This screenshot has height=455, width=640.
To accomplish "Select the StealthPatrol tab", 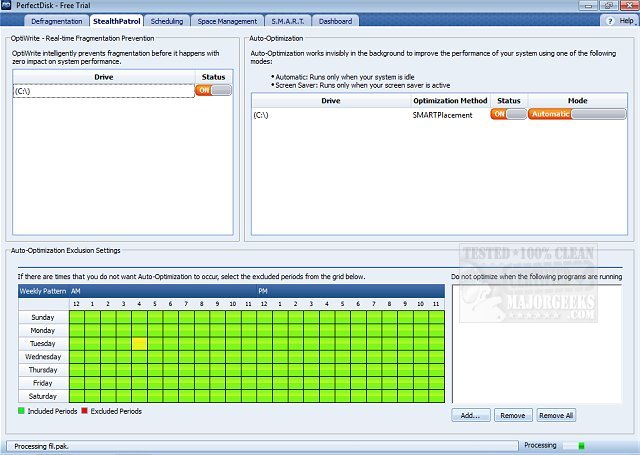I will tap(116, 21).
